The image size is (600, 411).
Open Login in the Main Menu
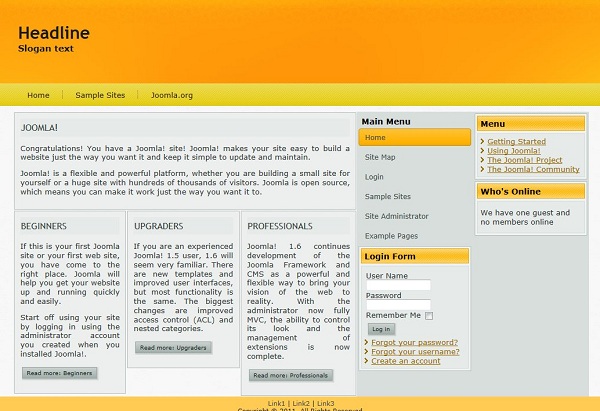tap(374, 177)
